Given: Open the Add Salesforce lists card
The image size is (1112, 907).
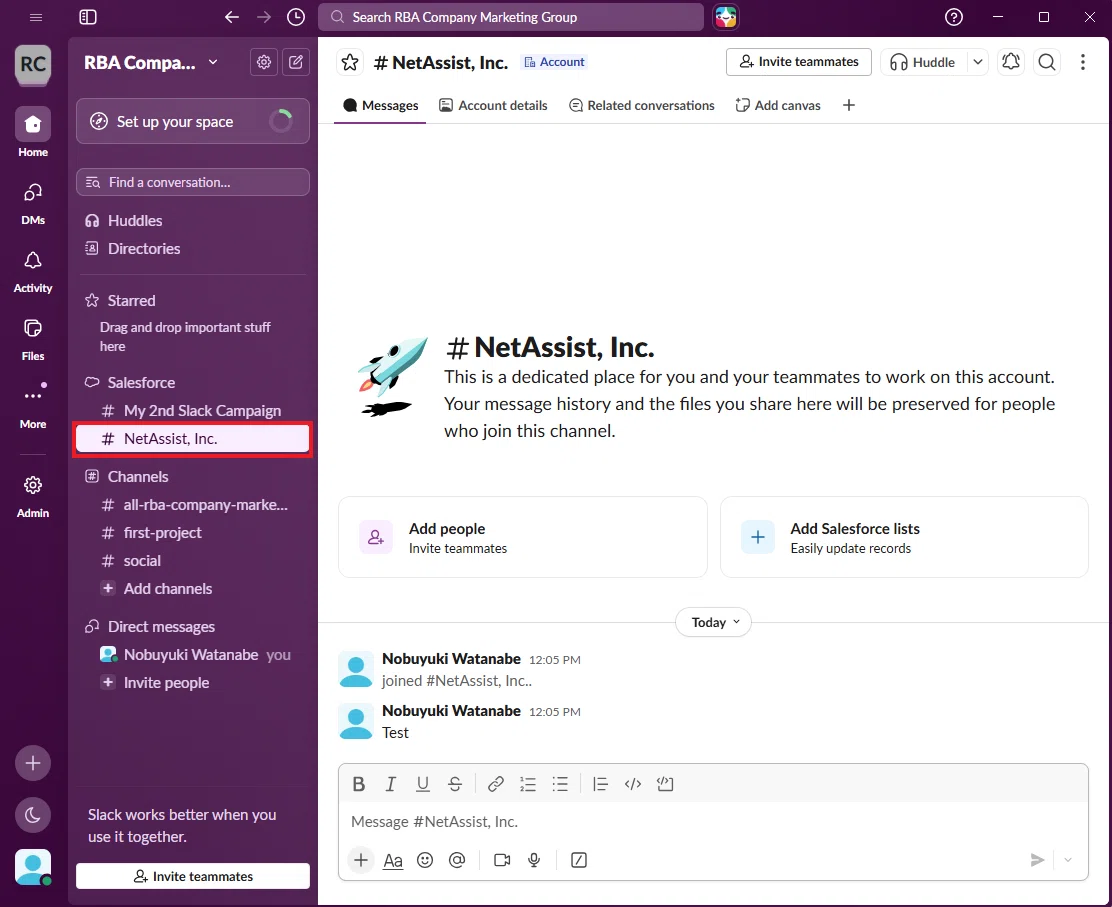Looking at the screenshot, I should [x=904, y=538].
